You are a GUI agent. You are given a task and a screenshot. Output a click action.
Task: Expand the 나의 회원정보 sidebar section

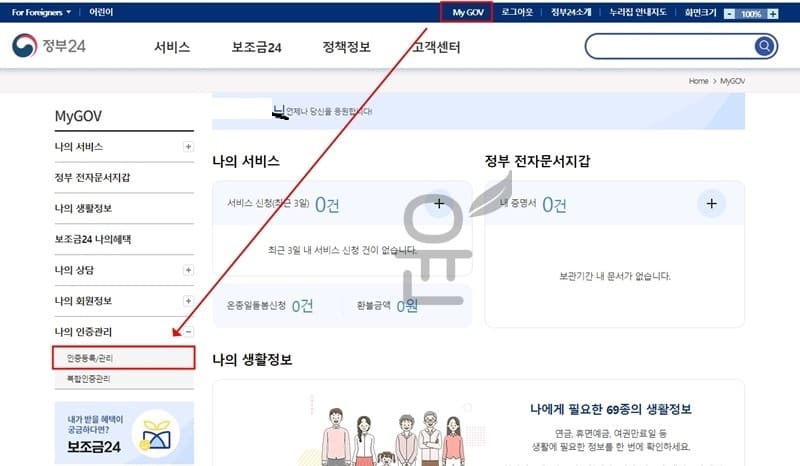[x=188, y=301]
